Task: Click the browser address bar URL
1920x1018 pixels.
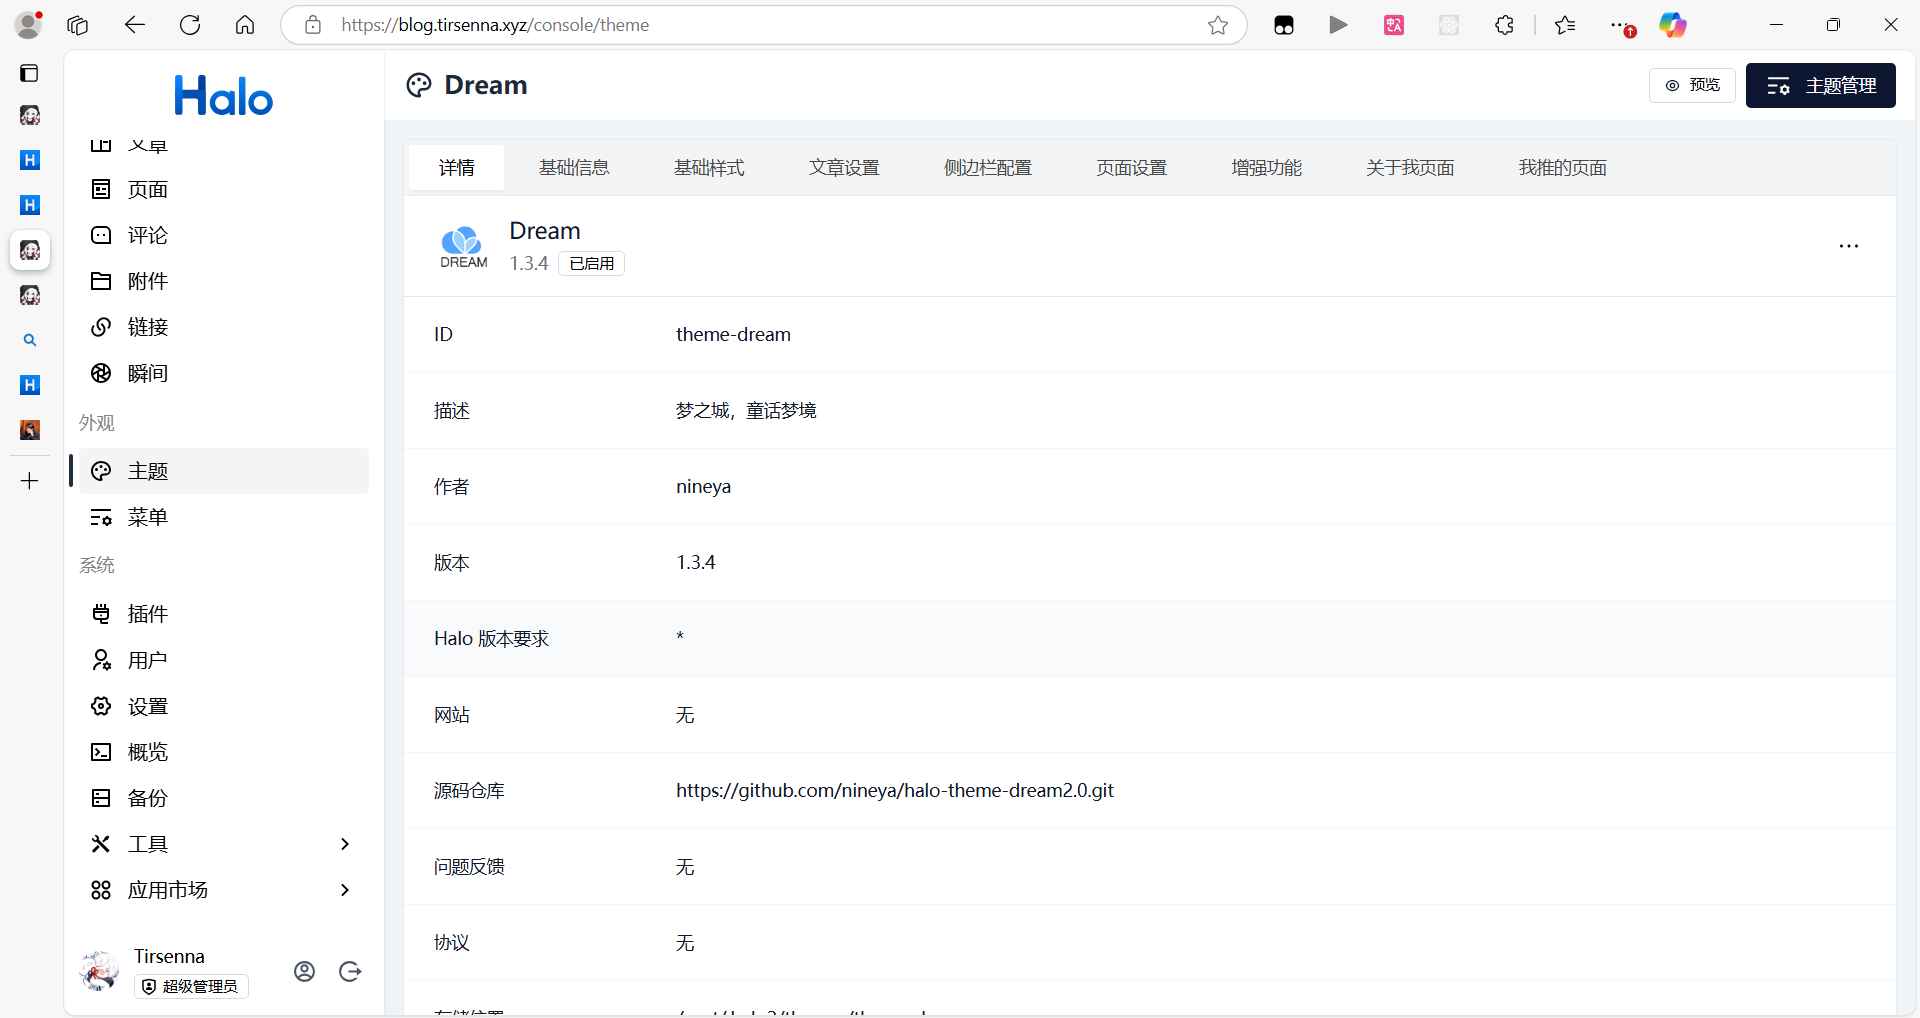Action: [495, 25]
